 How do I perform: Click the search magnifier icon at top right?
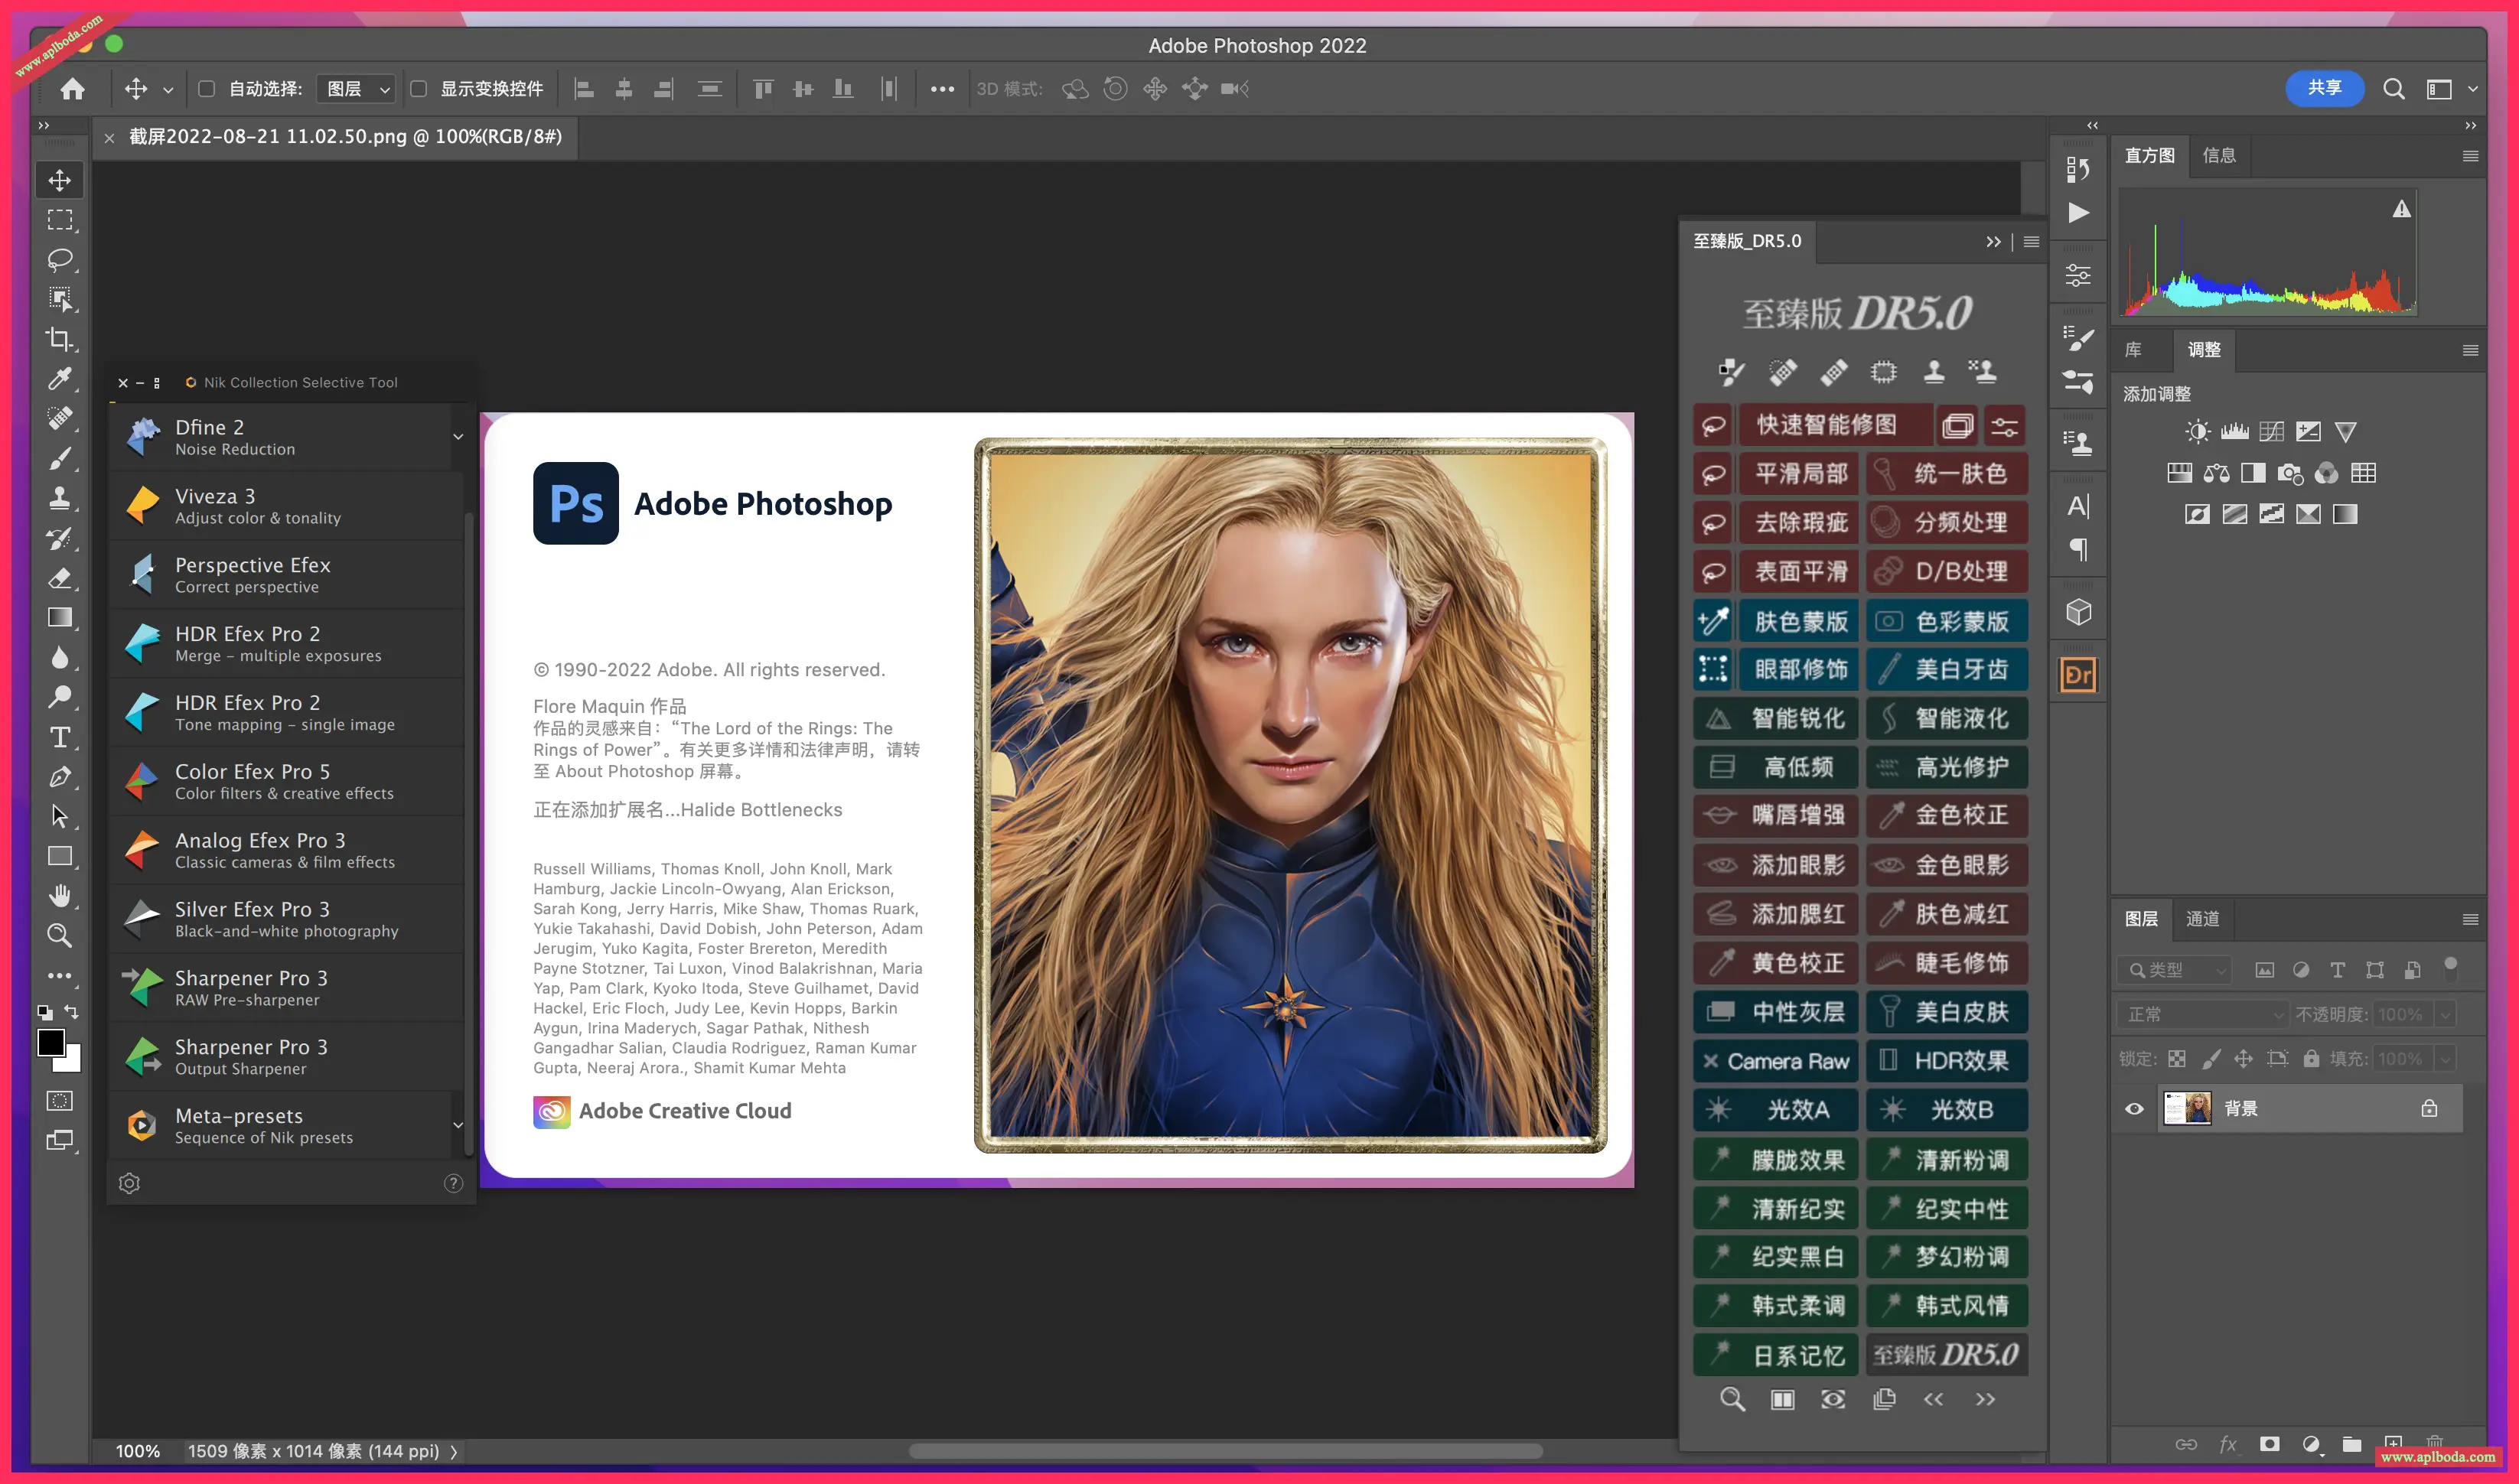(2393, 89)
